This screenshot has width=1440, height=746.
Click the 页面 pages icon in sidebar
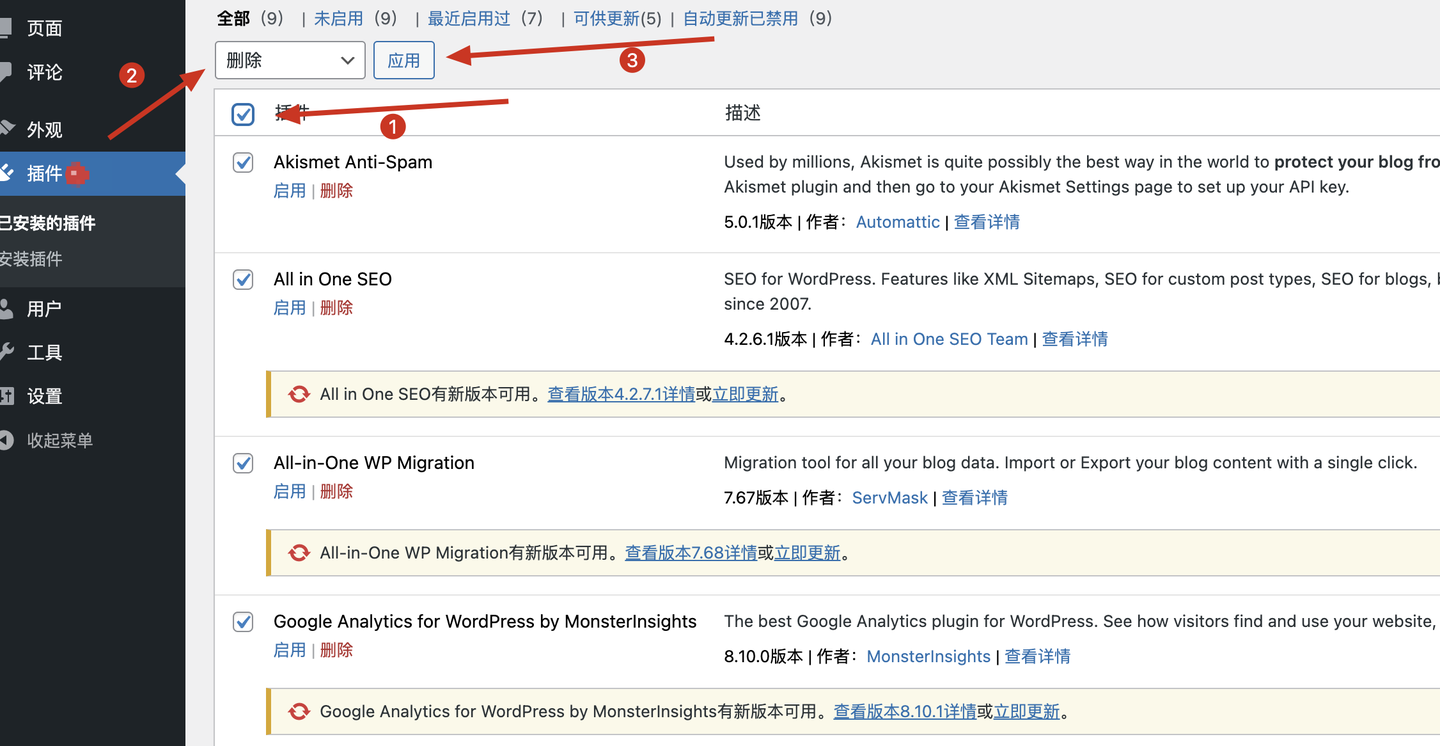tap(6, 28)
